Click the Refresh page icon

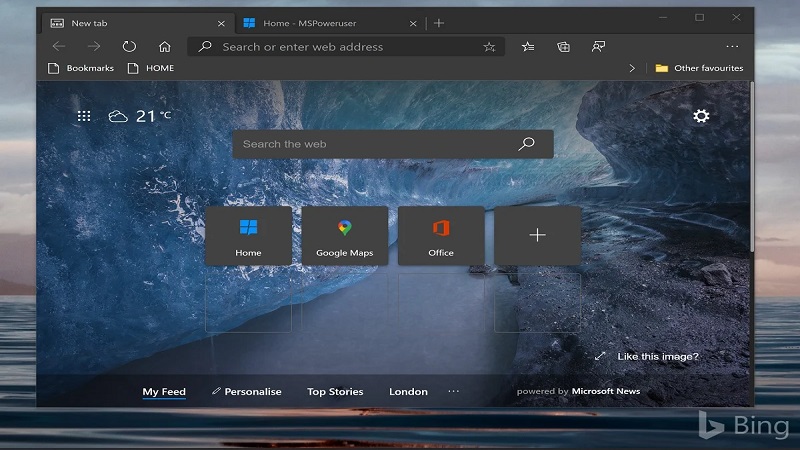coord(129,46)
